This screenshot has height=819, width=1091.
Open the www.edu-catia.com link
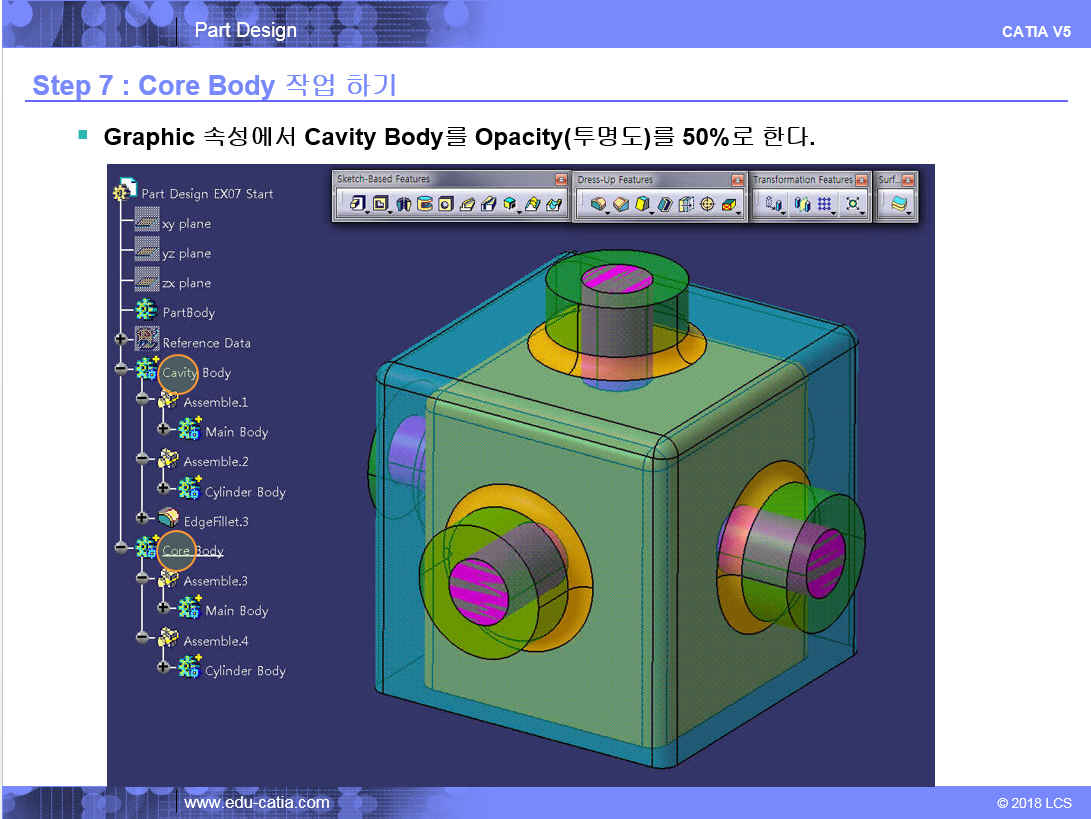257,802
